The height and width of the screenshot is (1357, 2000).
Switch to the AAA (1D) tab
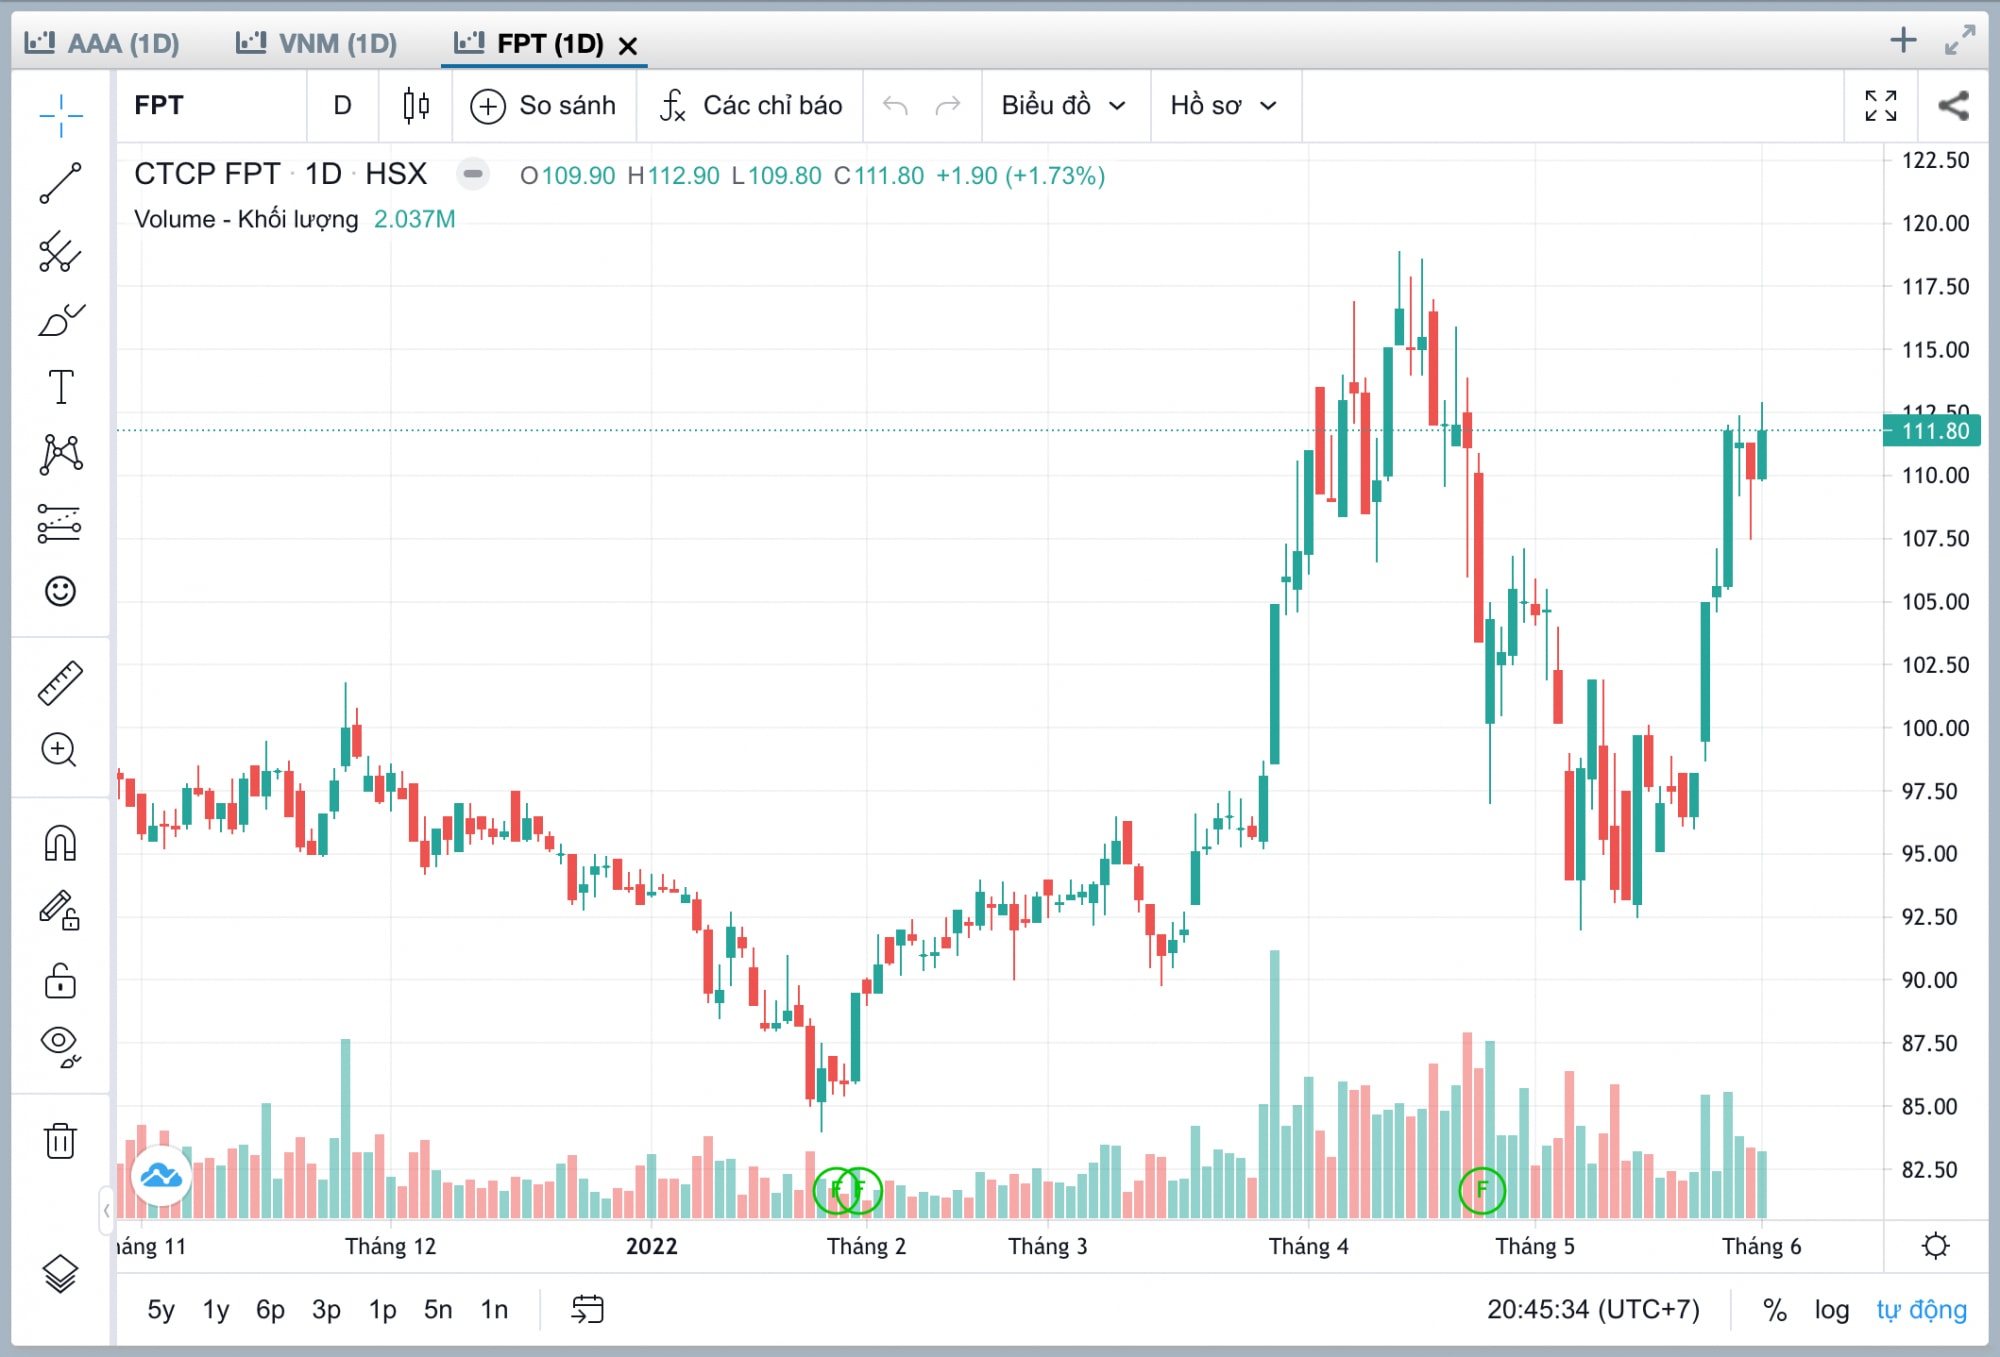pos(103,43)
